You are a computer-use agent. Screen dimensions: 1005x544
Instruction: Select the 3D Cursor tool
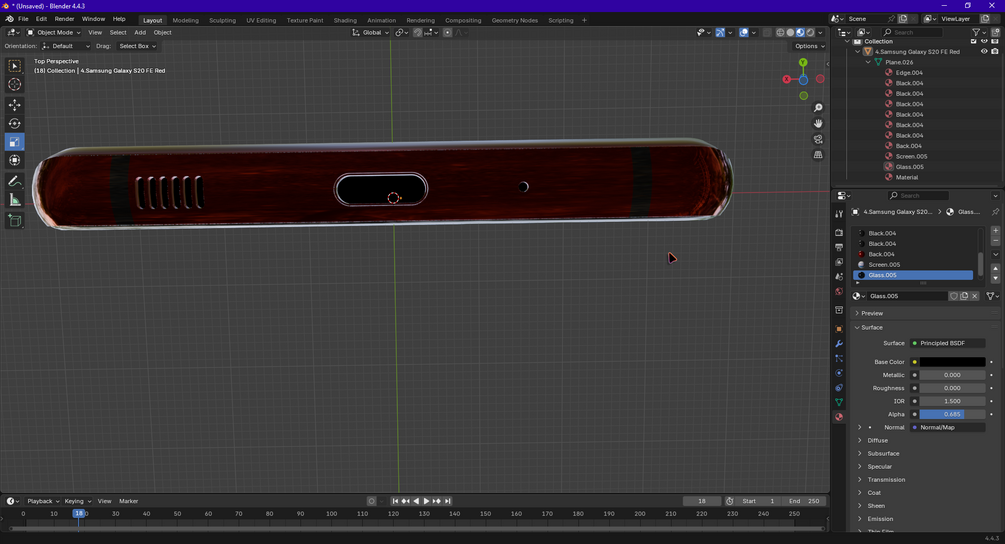(14, 85)
